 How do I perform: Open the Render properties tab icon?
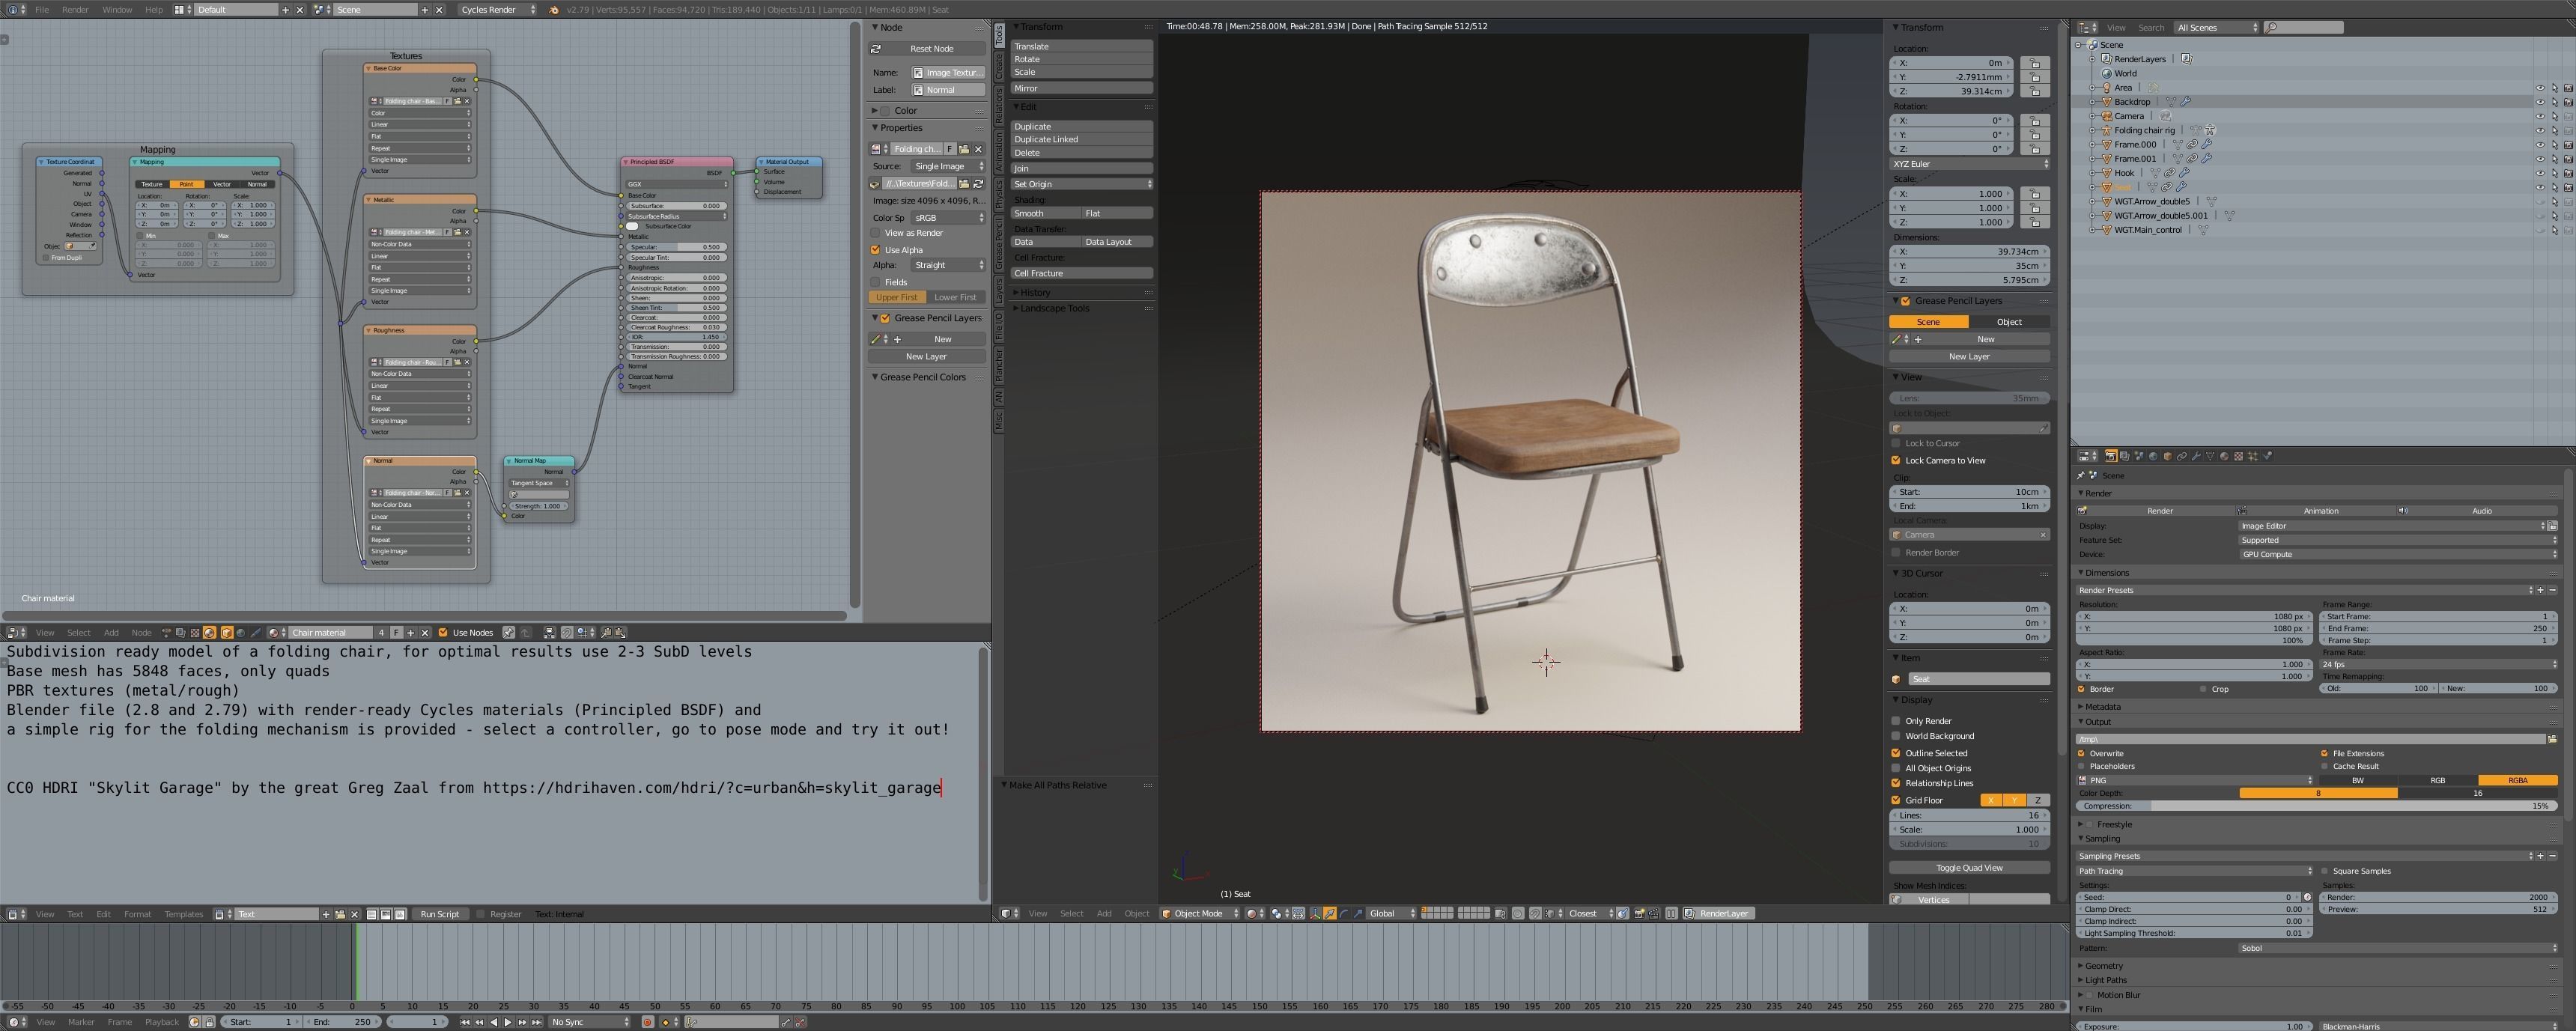2111,456
